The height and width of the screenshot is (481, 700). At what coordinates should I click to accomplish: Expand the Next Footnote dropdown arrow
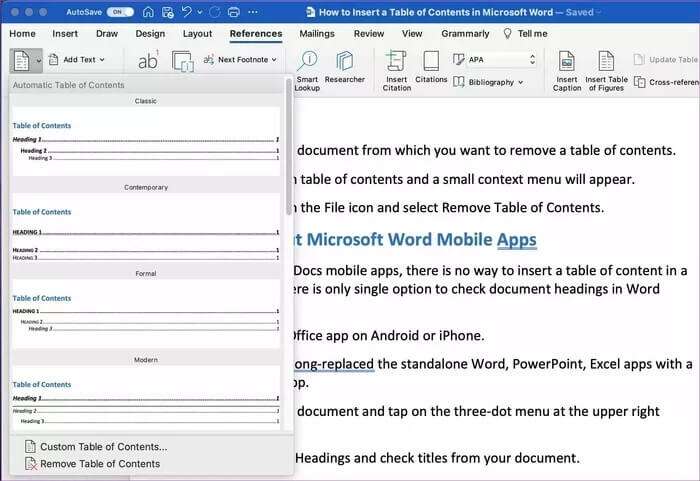click(x=274, y=59)
